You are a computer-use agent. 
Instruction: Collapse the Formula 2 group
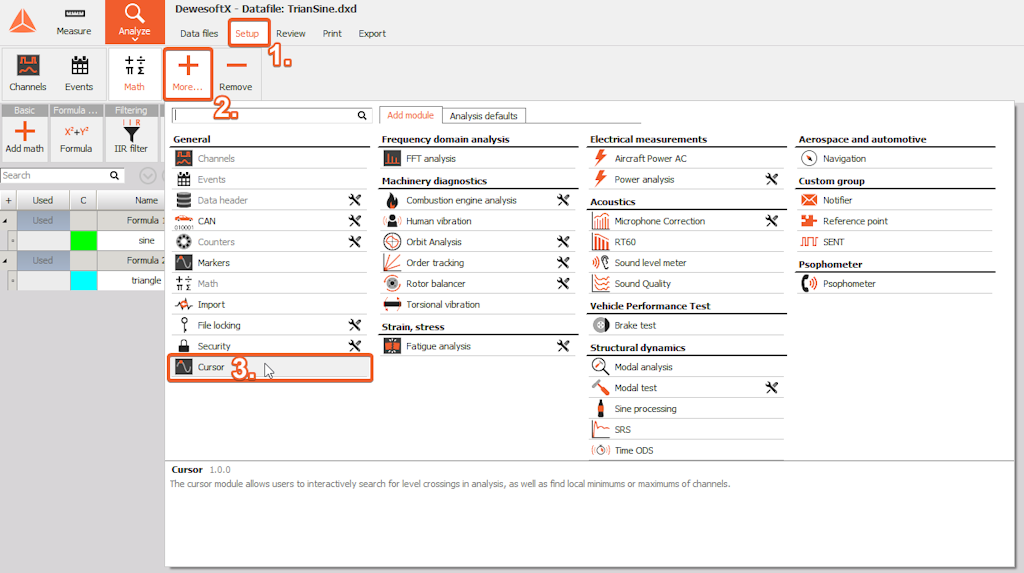[5, 261]
